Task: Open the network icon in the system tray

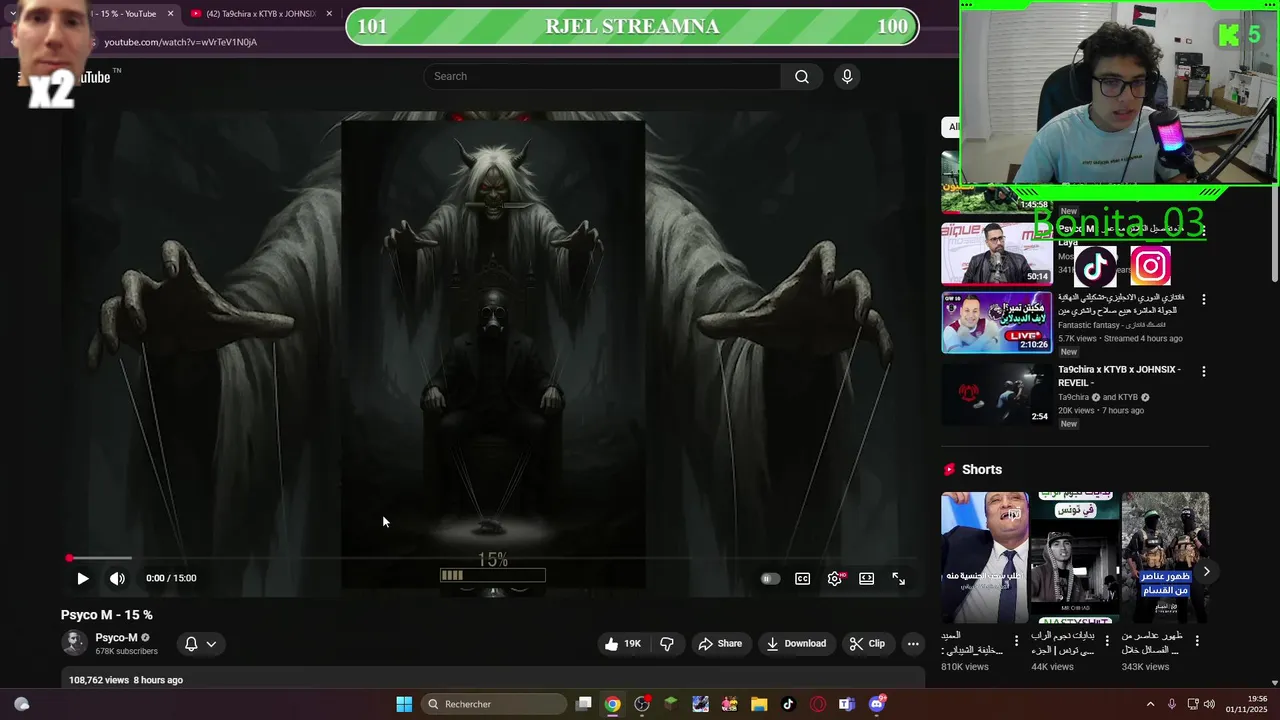Action: pyautogui.click(x=1193, y=704)
